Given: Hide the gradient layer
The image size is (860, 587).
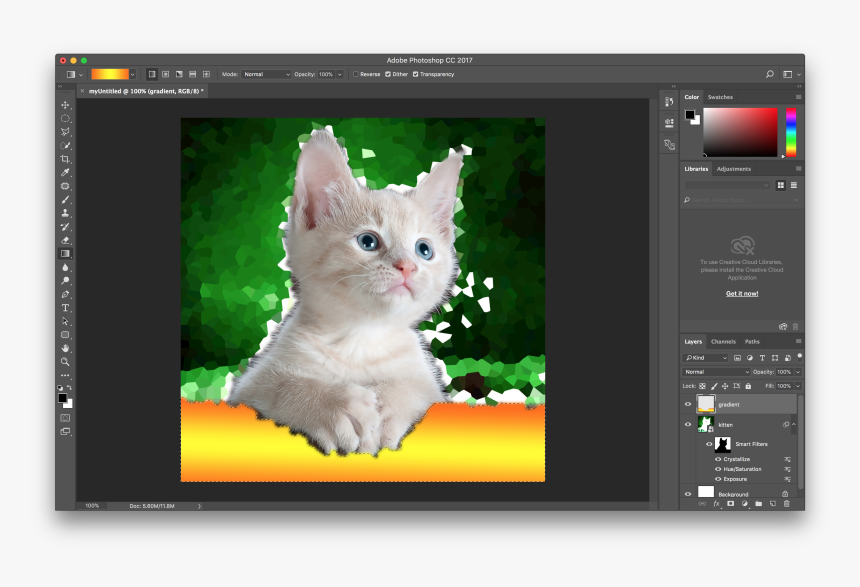Looking at the screenshot, I should click(x=688, y=404).
